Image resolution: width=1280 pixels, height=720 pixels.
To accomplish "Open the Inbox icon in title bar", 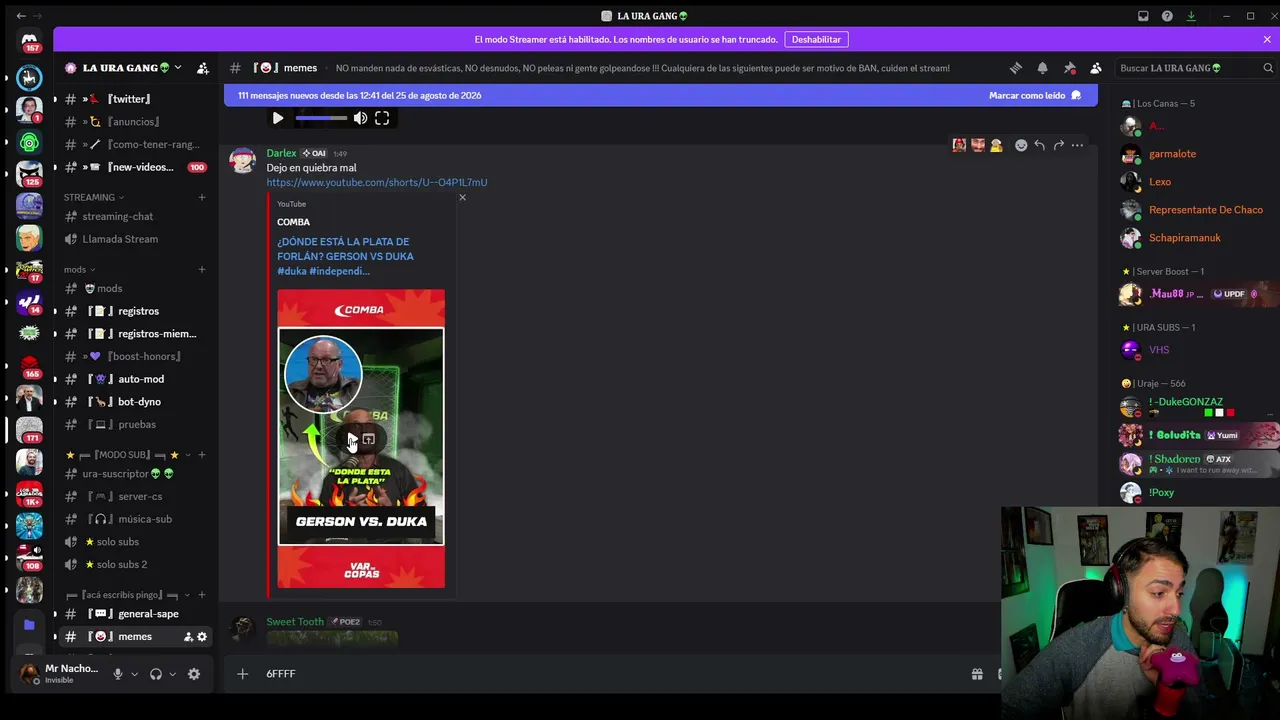I will click(x=1143, y=16).
